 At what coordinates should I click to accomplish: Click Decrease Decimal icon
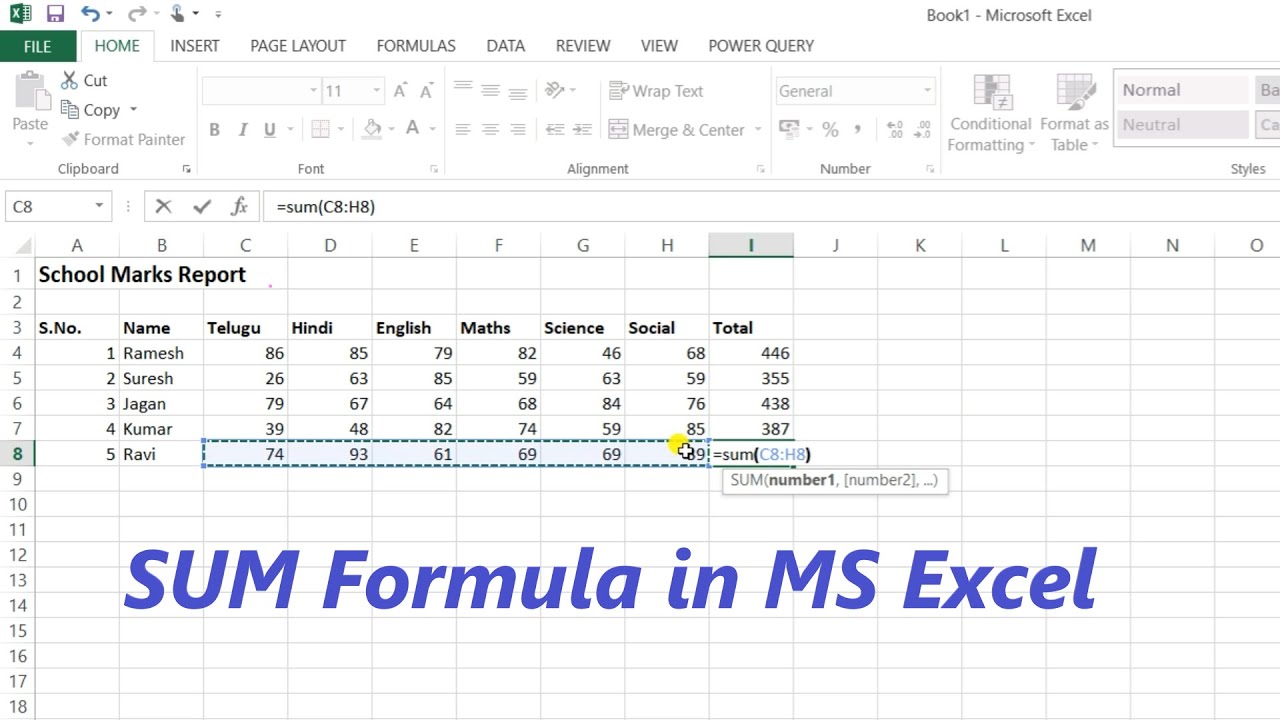tap(923, 130)
